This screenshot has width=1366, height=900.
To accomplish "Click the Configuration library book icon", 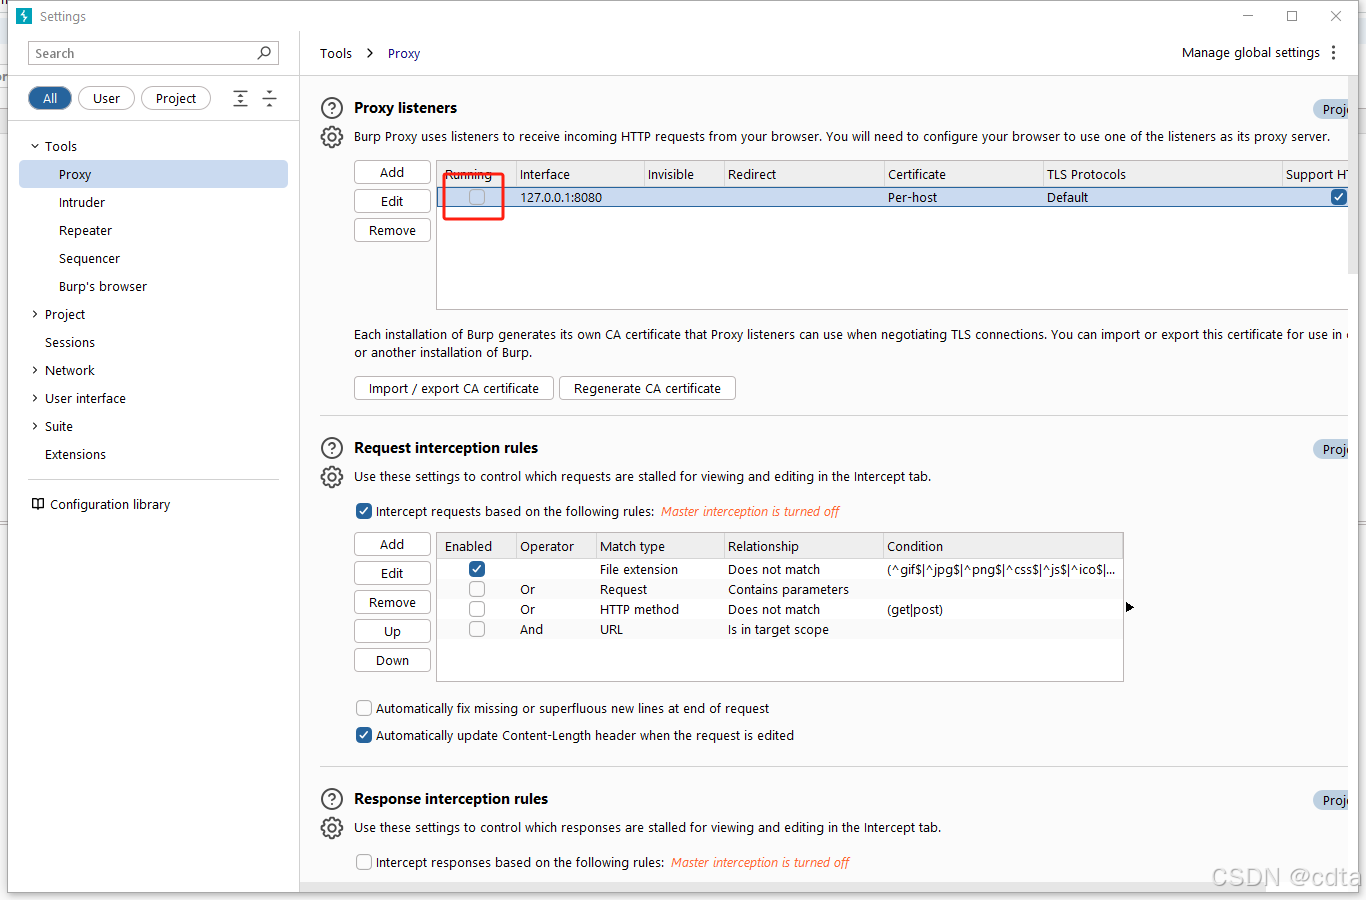I will pos(38,504).
